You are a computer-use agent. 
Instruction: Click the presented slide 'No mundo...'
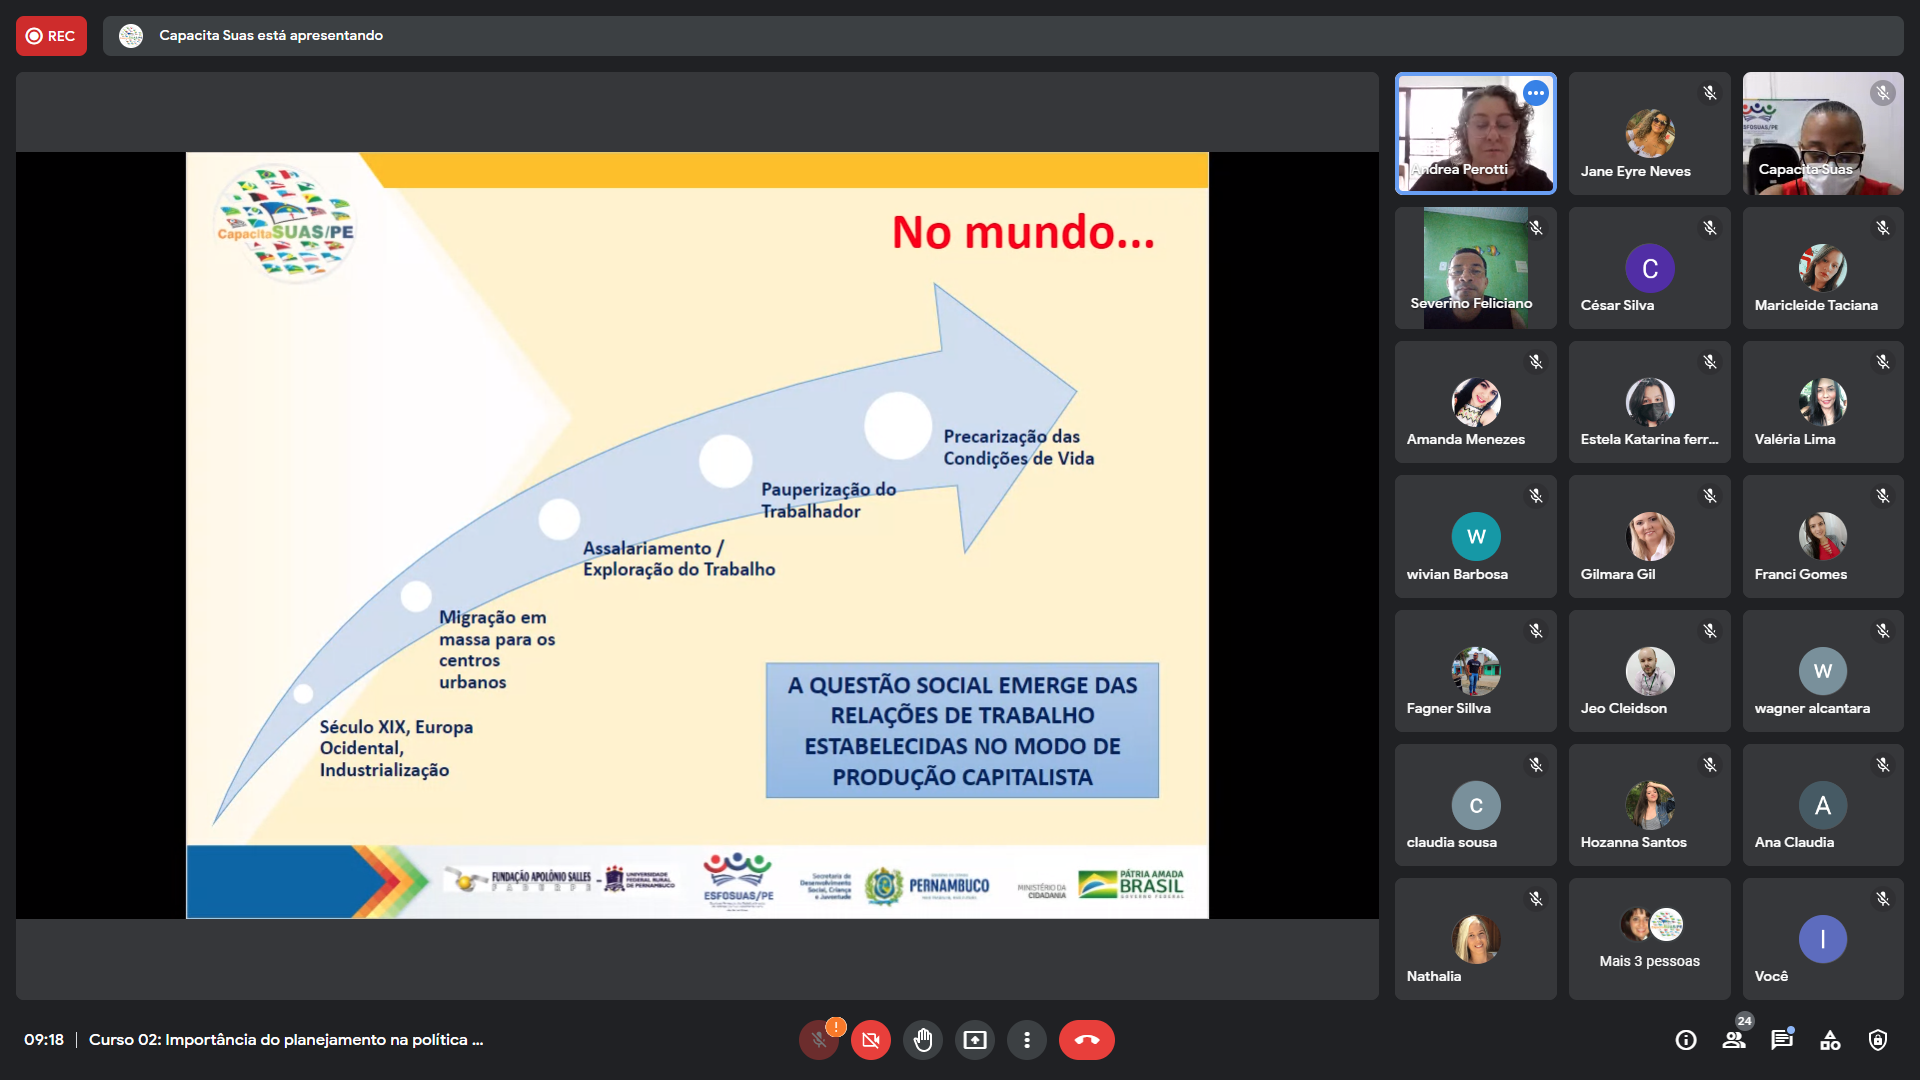[x=697, y=535]
